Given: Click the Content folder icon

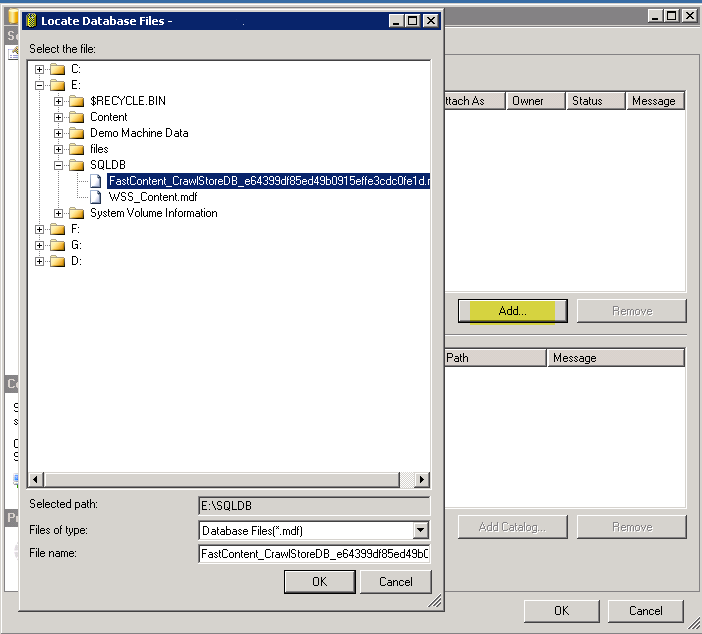Looking at the screenshot, I should point(77,117).
